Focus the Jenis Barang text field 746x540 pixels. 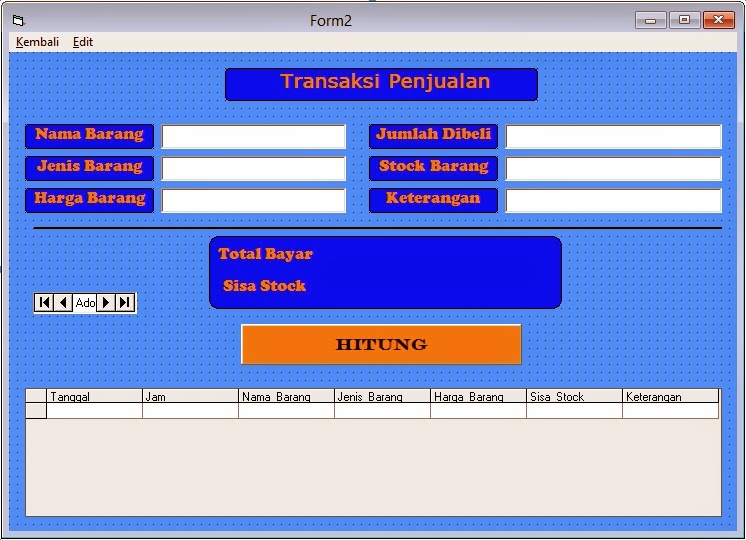coord(254,168)
